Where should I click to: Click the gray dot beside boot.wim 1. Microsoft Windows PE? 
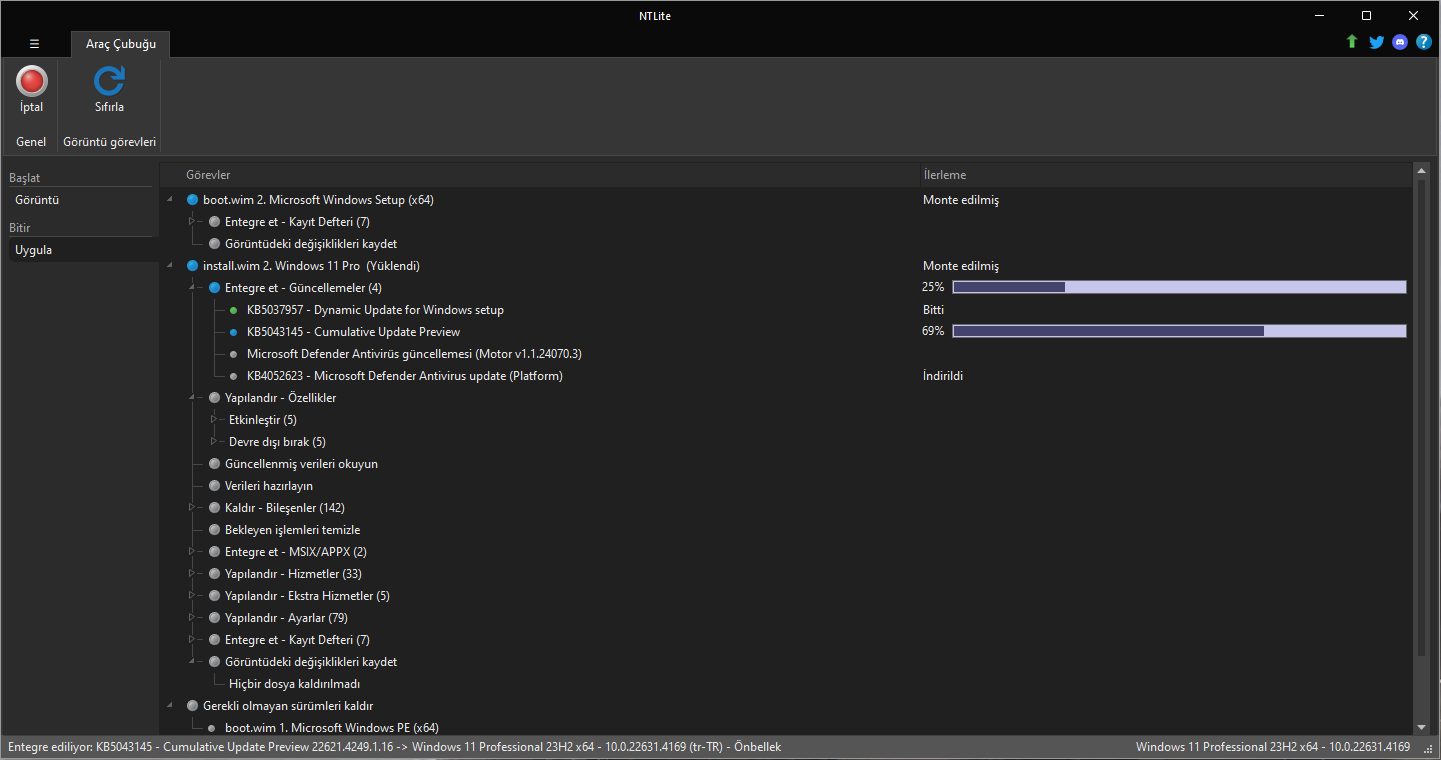[x=213, y=728]
